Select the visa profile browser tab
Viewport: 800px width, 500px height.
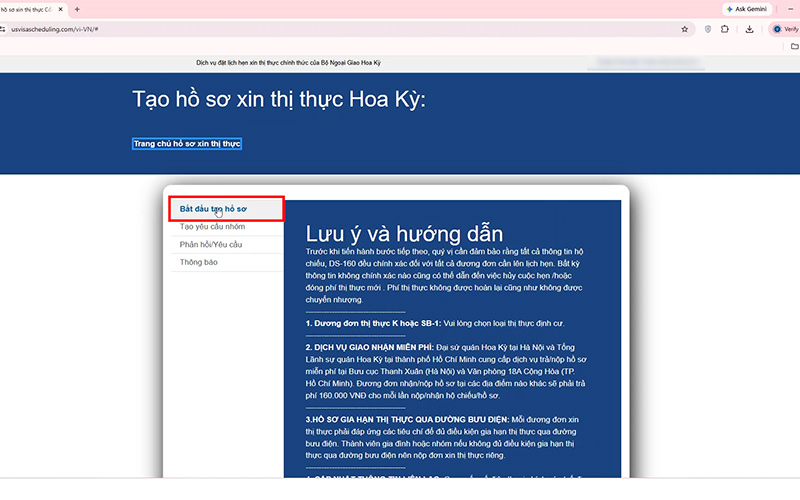(x=31, y=9)
